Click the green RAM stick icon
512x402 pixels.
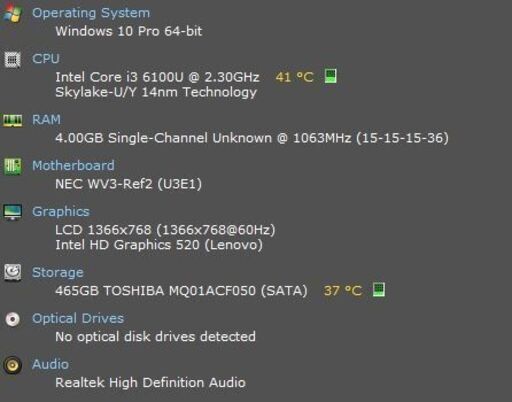click(13, 120)
